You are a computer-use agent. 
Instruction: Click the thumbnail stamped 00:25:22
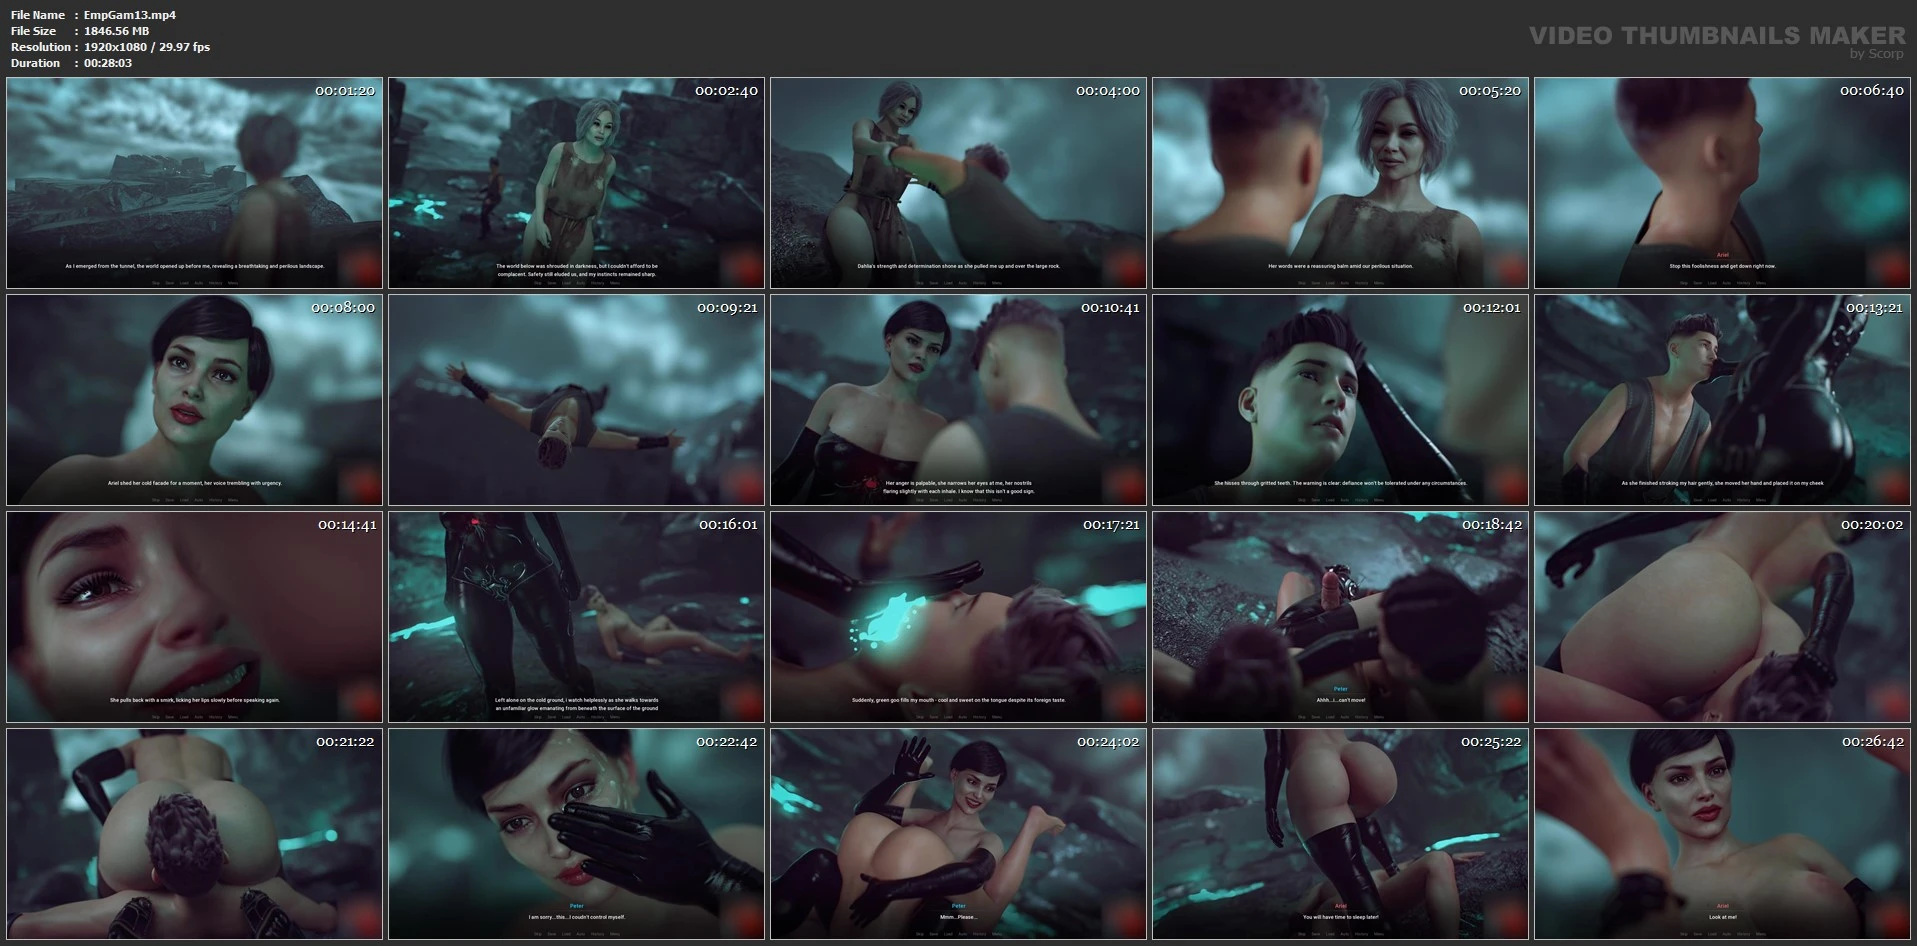[x=1340, y=834]
